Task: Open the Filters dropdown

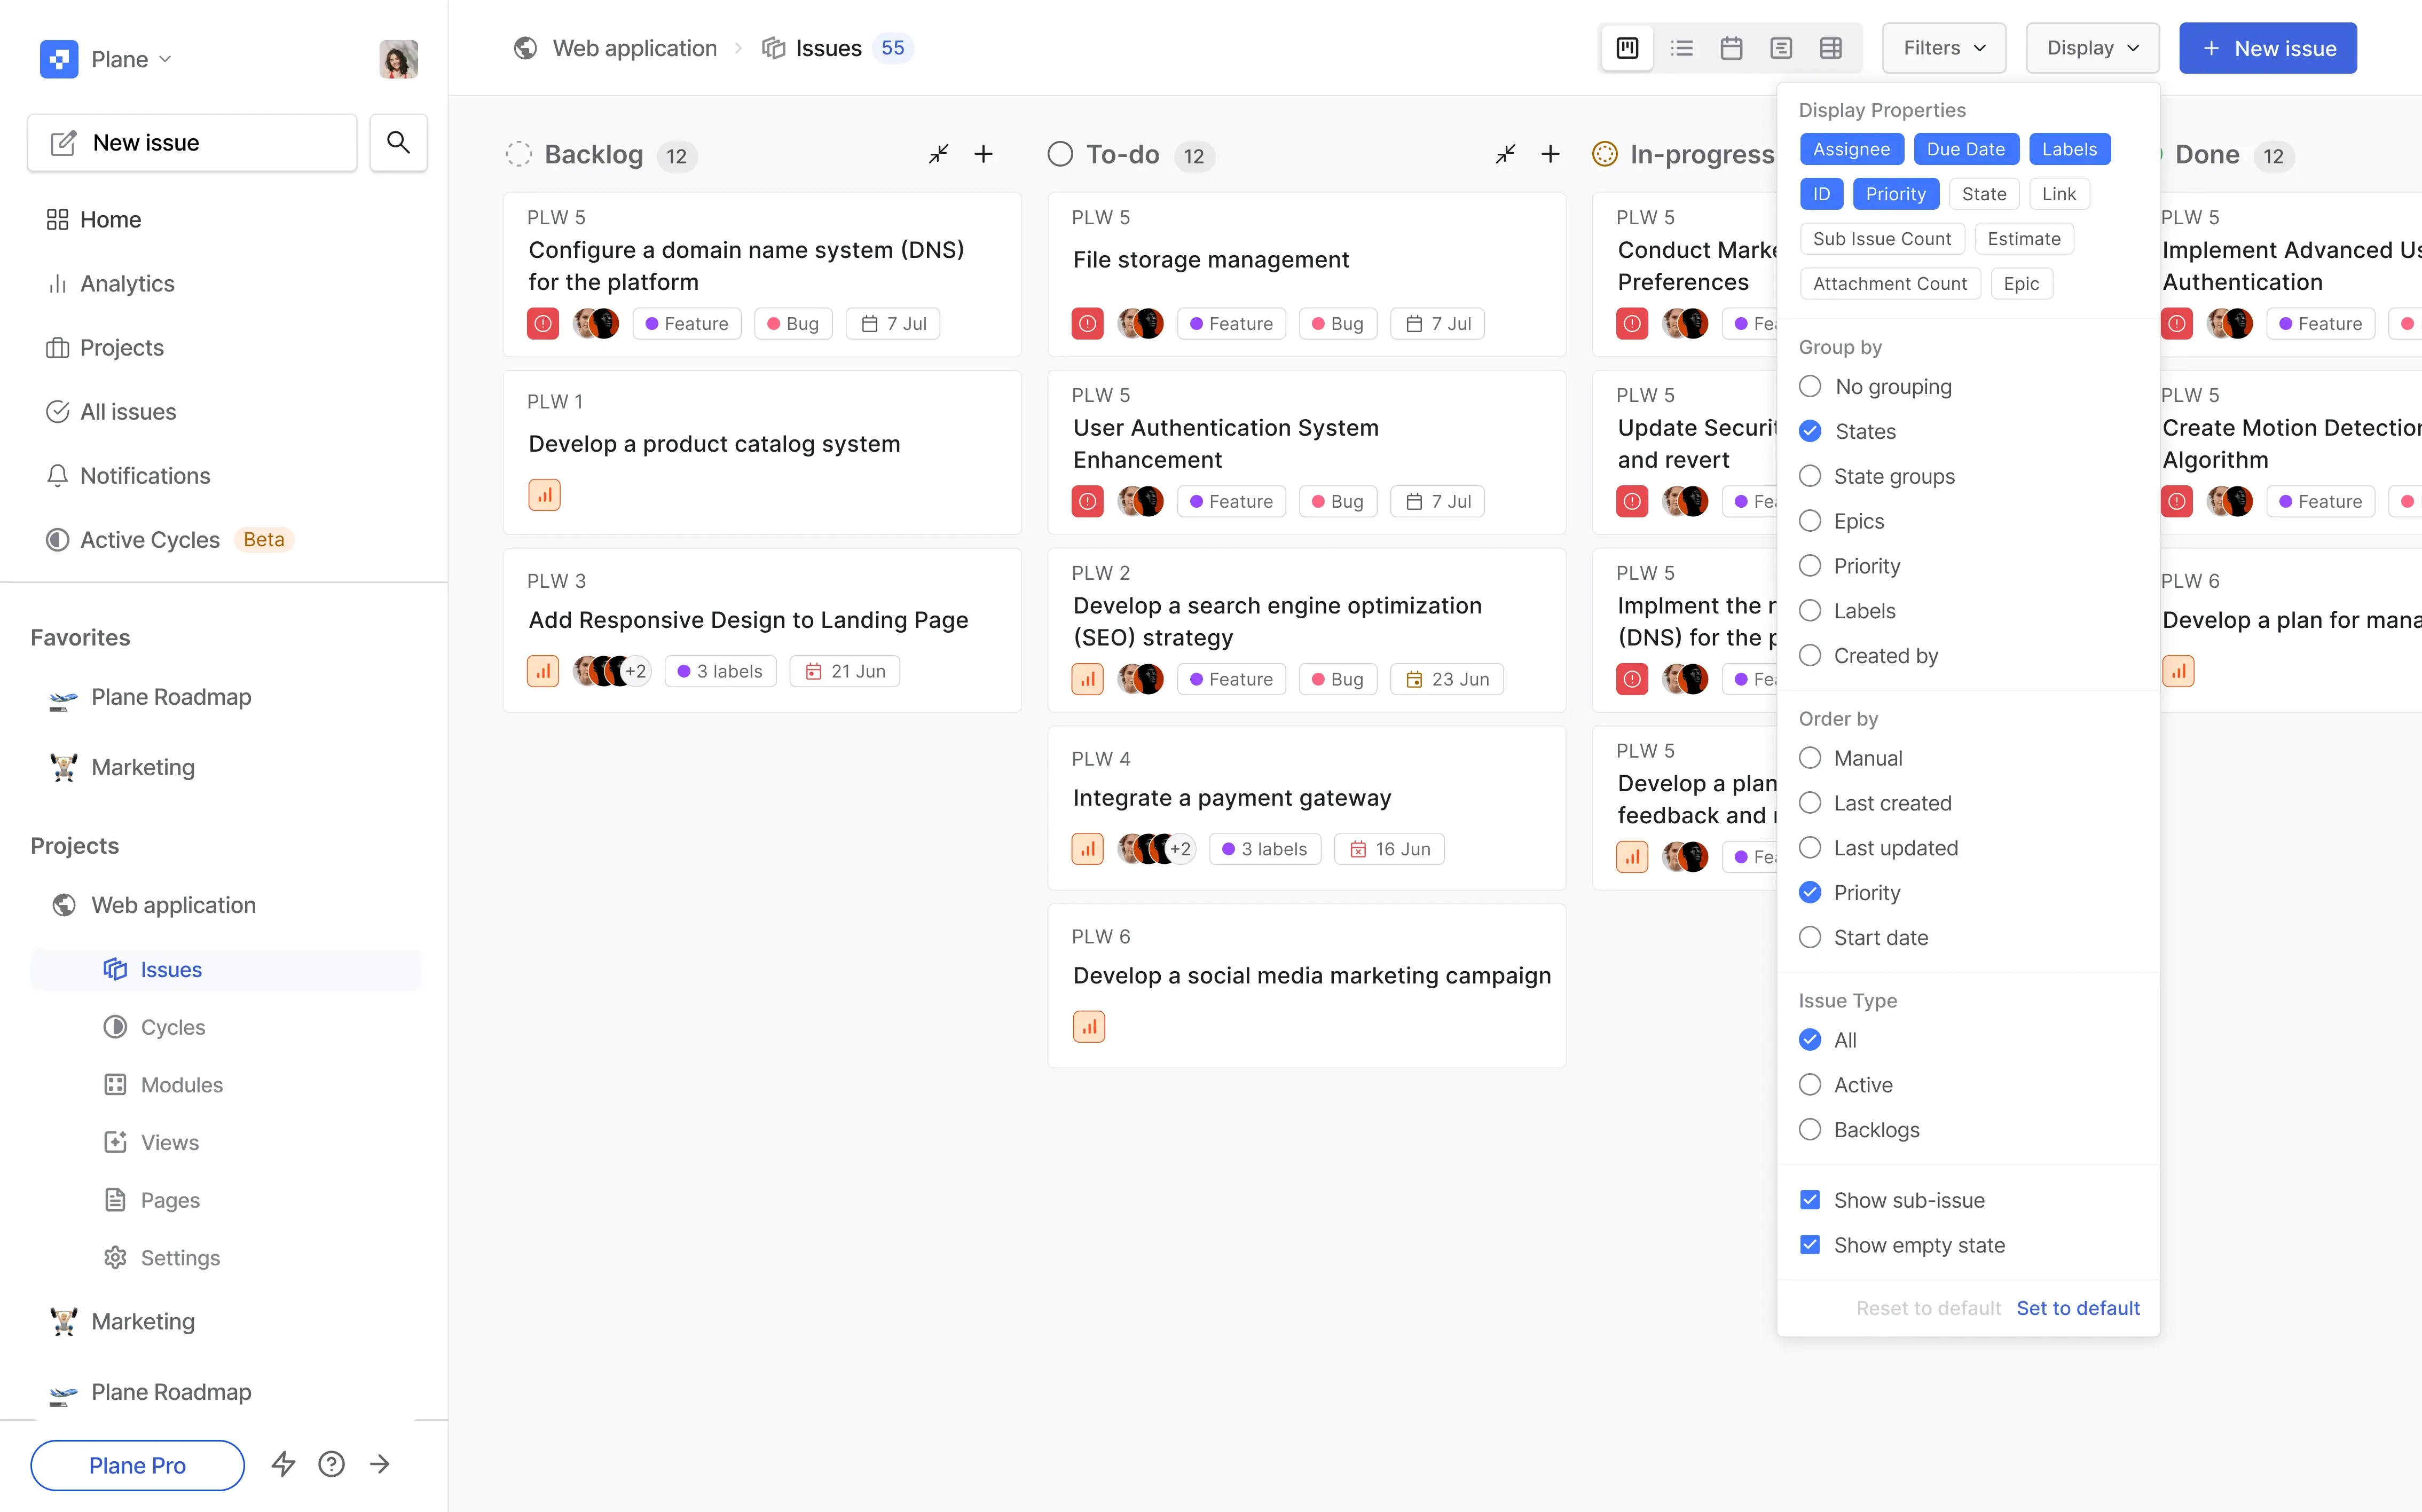Action: click(1943, 48)
